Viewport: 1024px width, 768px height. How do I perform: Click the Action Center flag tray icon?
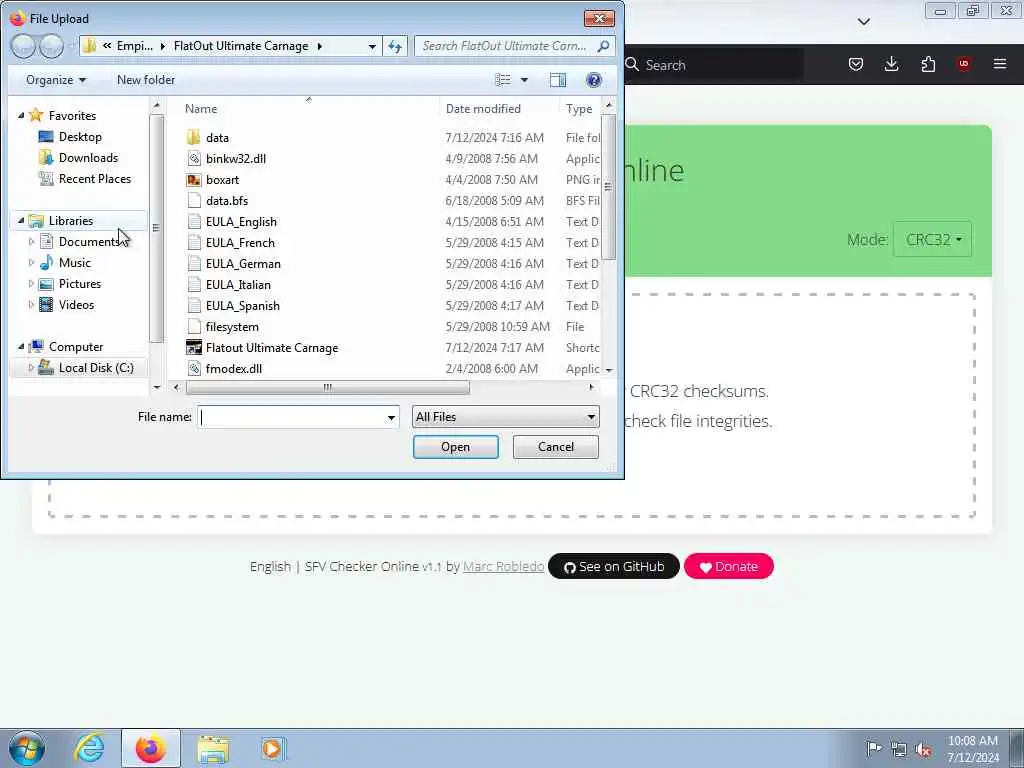(x=874, y=749)
